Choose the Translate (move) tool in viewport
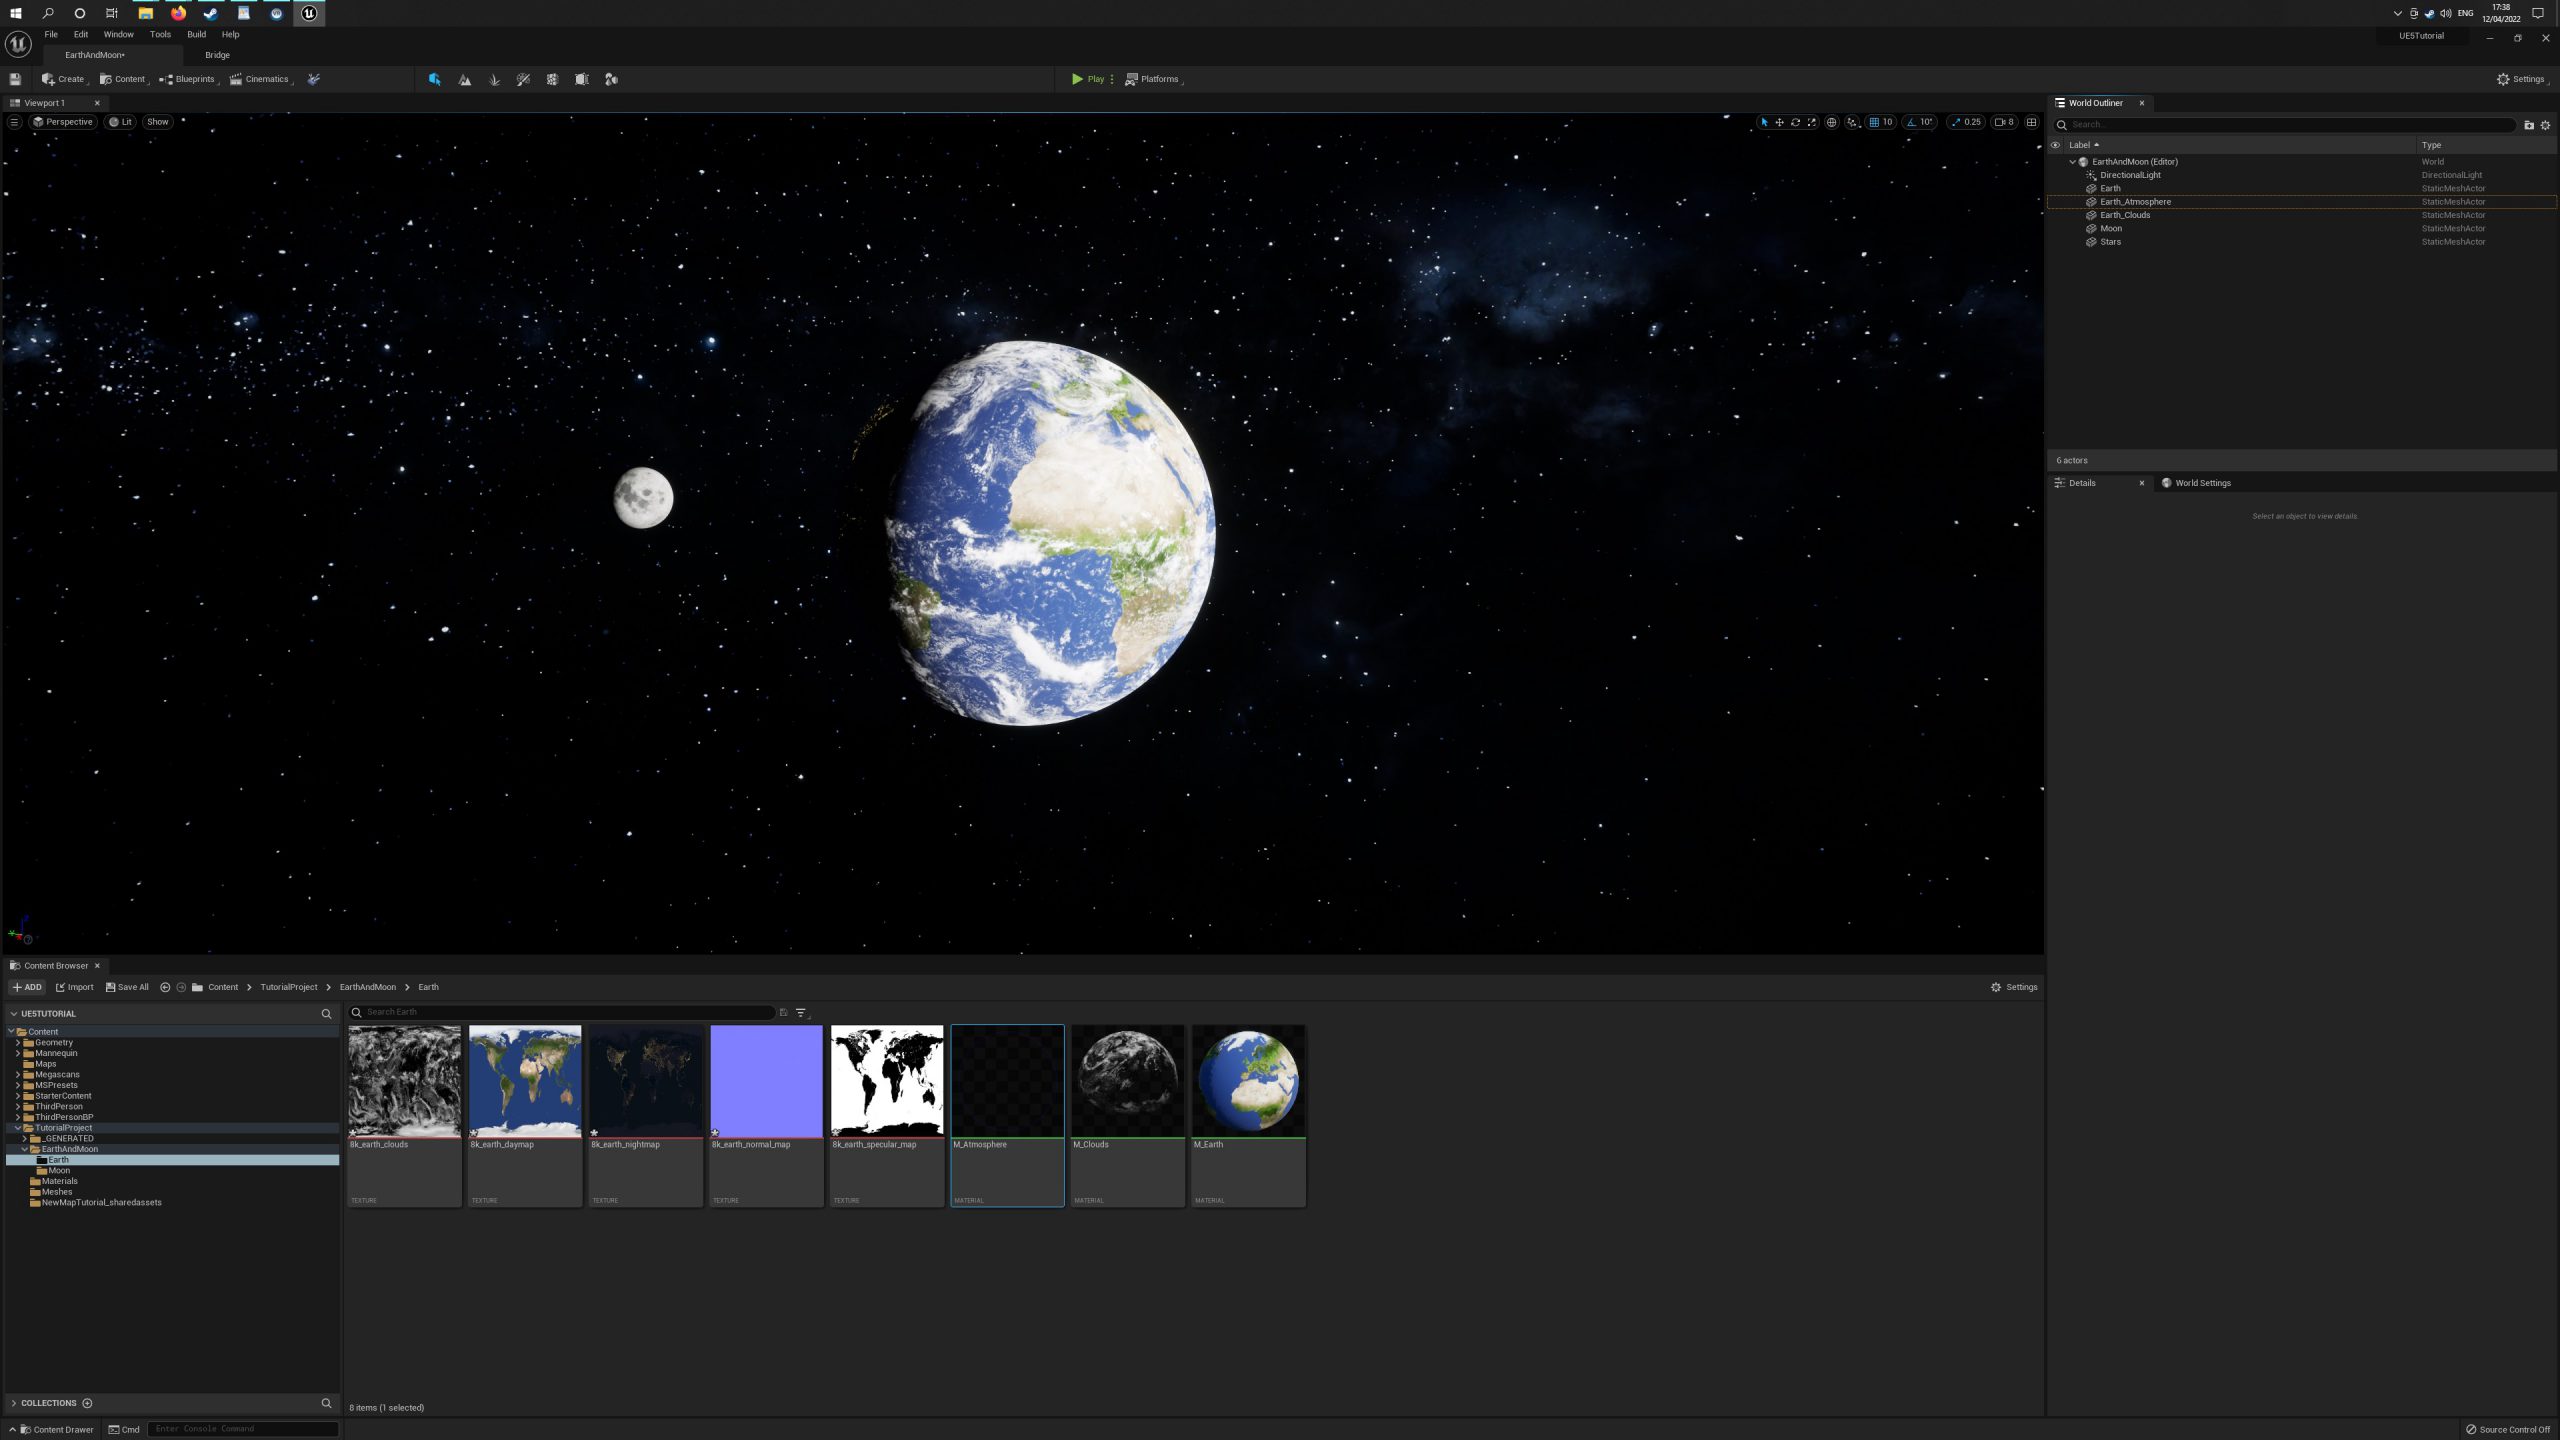The image size is (2560, 1440). click(1780, 122)
